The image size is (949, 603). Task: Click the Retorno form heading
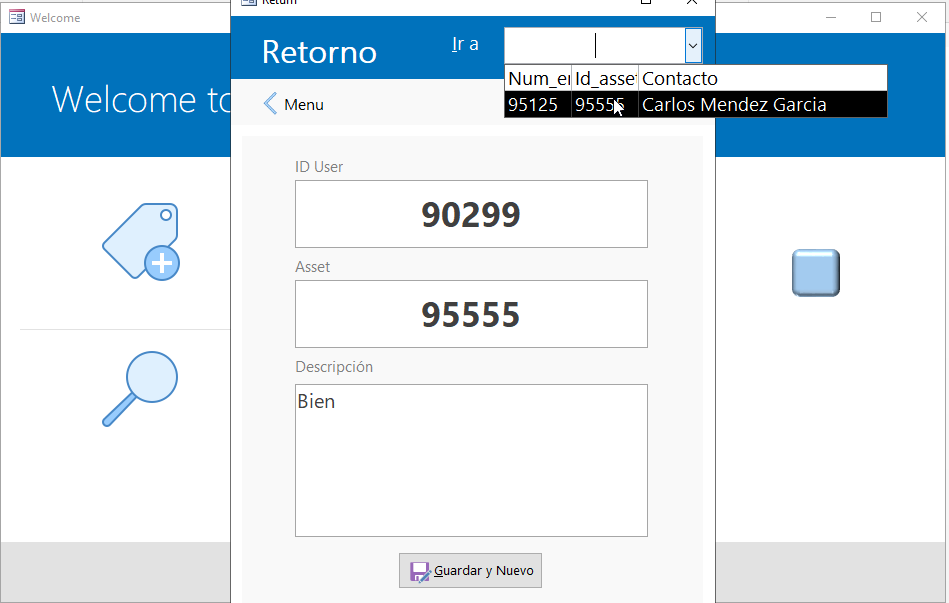pyautogui.click(x=320, y=52)
